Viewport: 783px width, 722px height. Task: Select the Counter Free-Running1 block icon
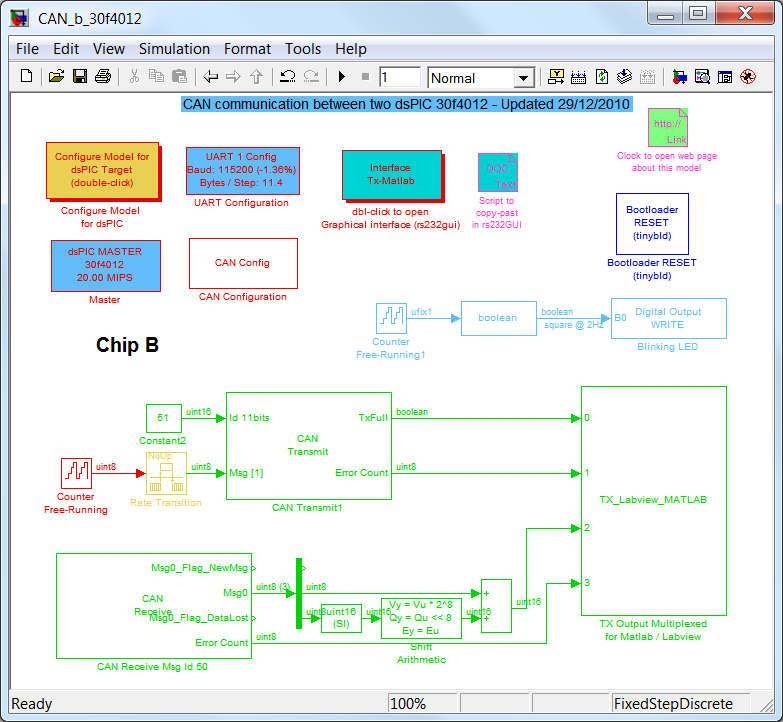[x=391, y=318]
